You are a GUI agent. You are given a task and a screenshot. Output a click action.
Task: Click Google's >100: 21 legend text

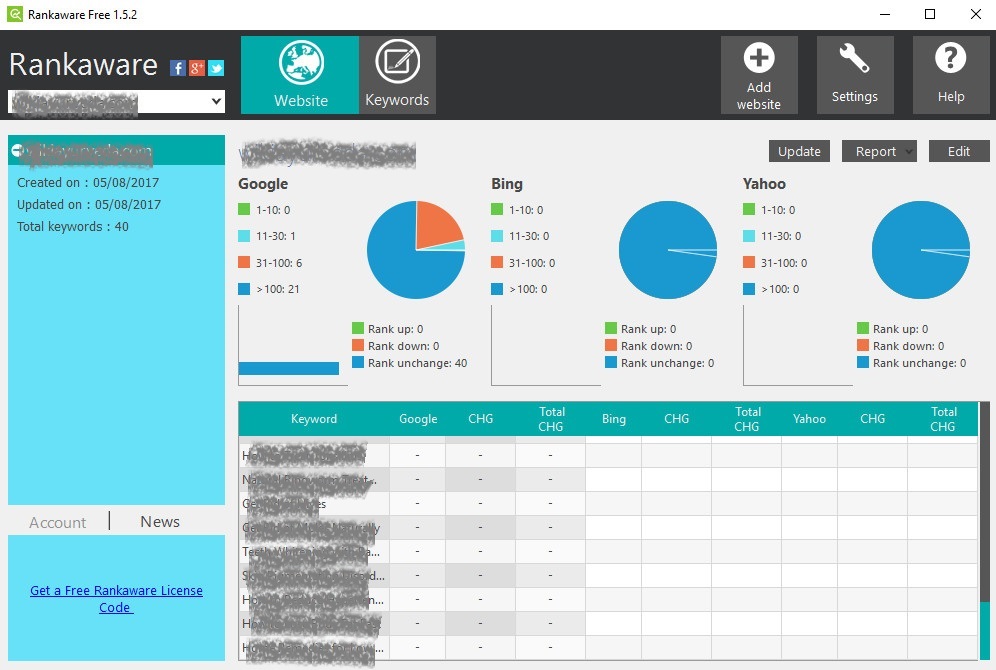pos(278,289)
